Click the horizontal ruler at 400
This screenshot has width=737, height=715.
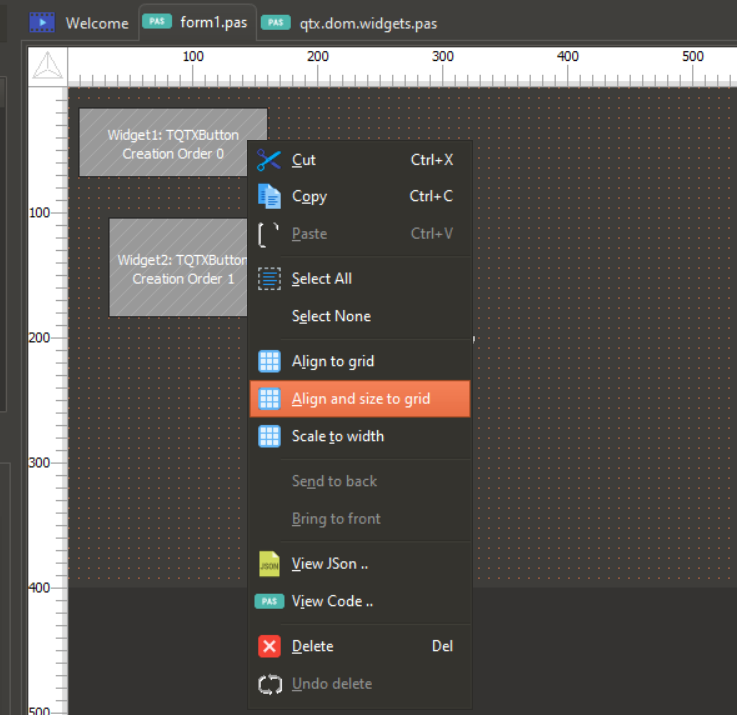[x=567, y=68]
